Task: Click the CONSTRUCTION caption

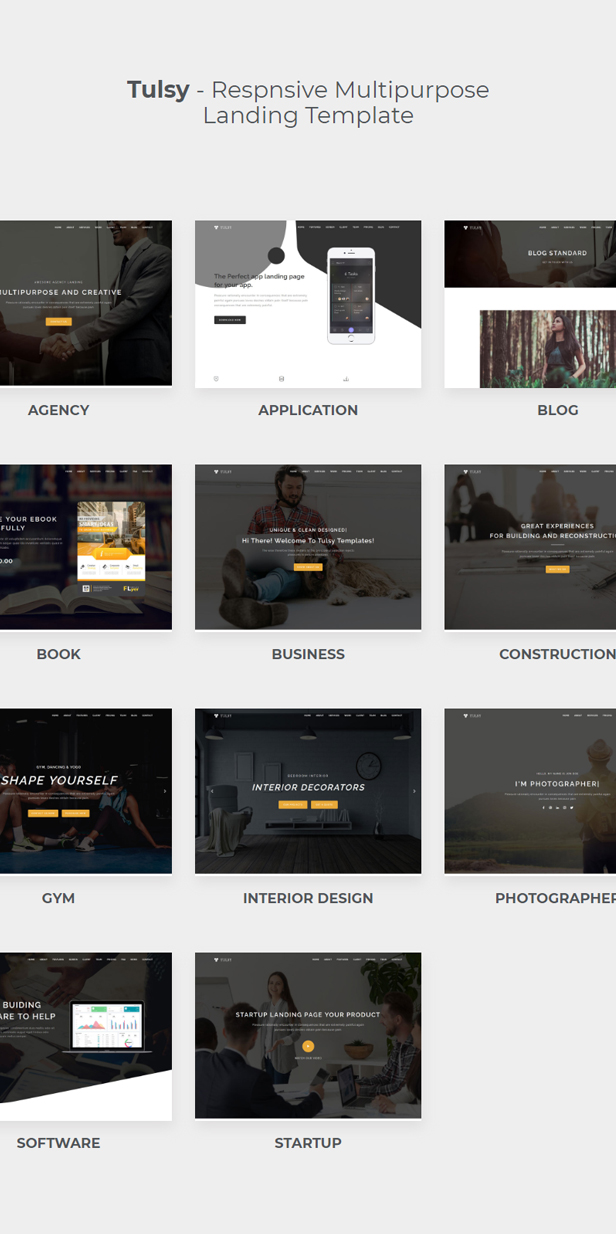Action: (x=557, y=654)
